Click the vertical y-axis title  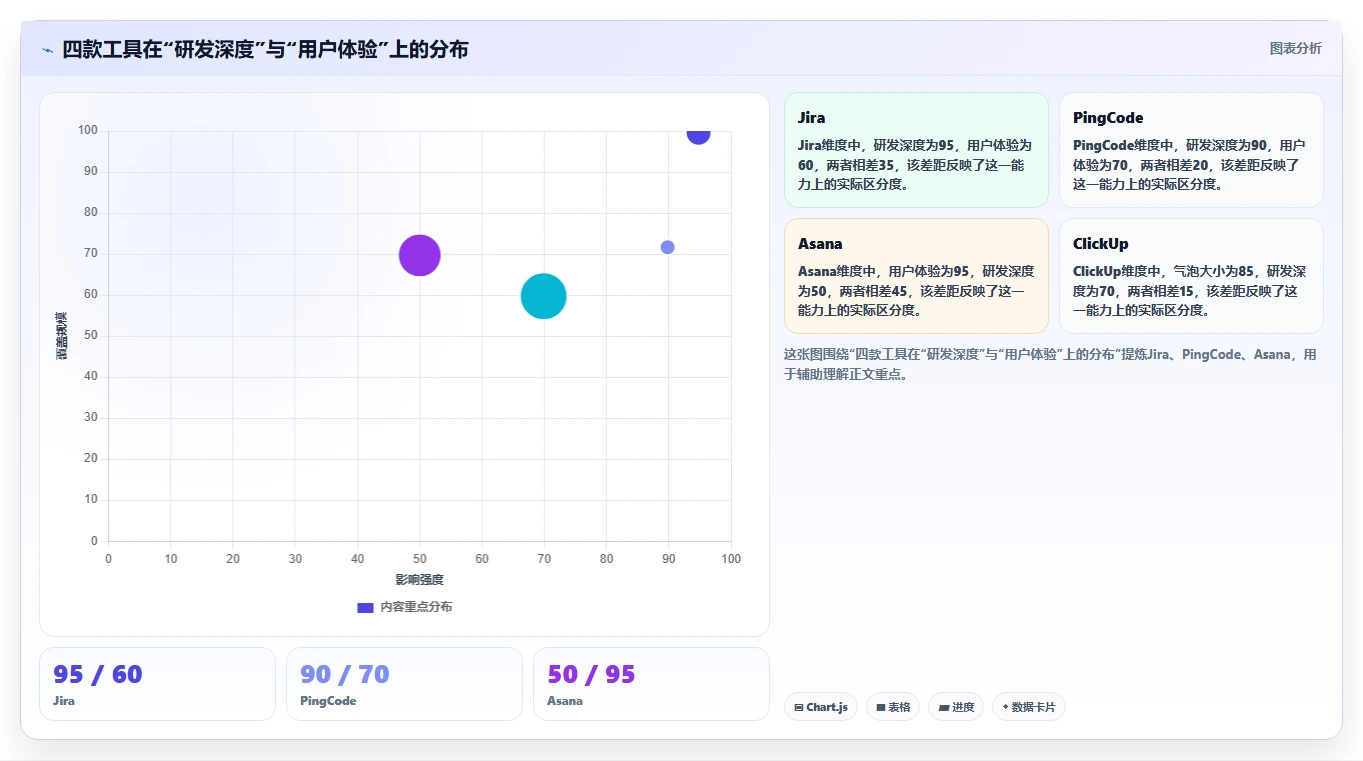[61, 336]
